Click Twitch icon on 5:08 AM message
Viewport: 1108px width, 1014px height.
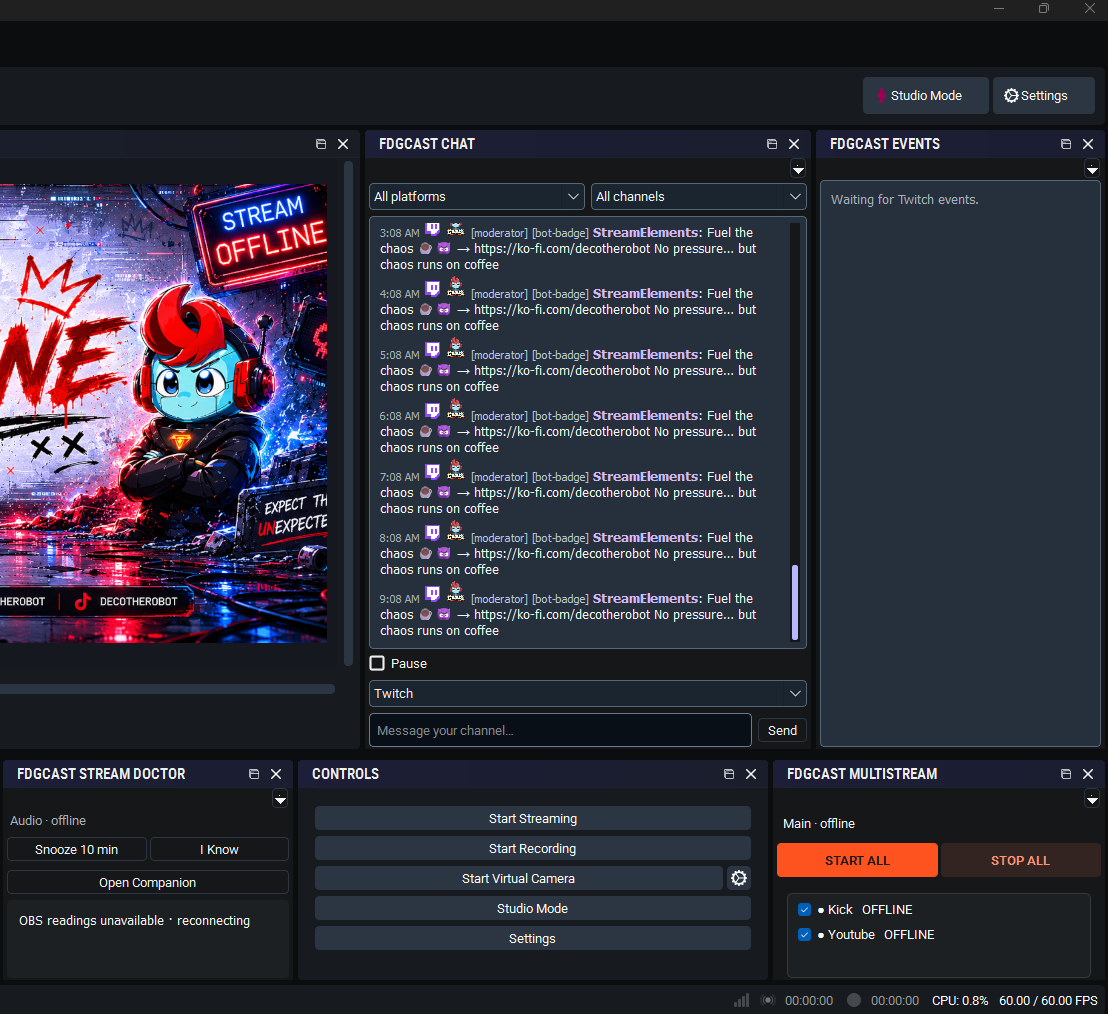pyautogui.click(x=432, y=351)
